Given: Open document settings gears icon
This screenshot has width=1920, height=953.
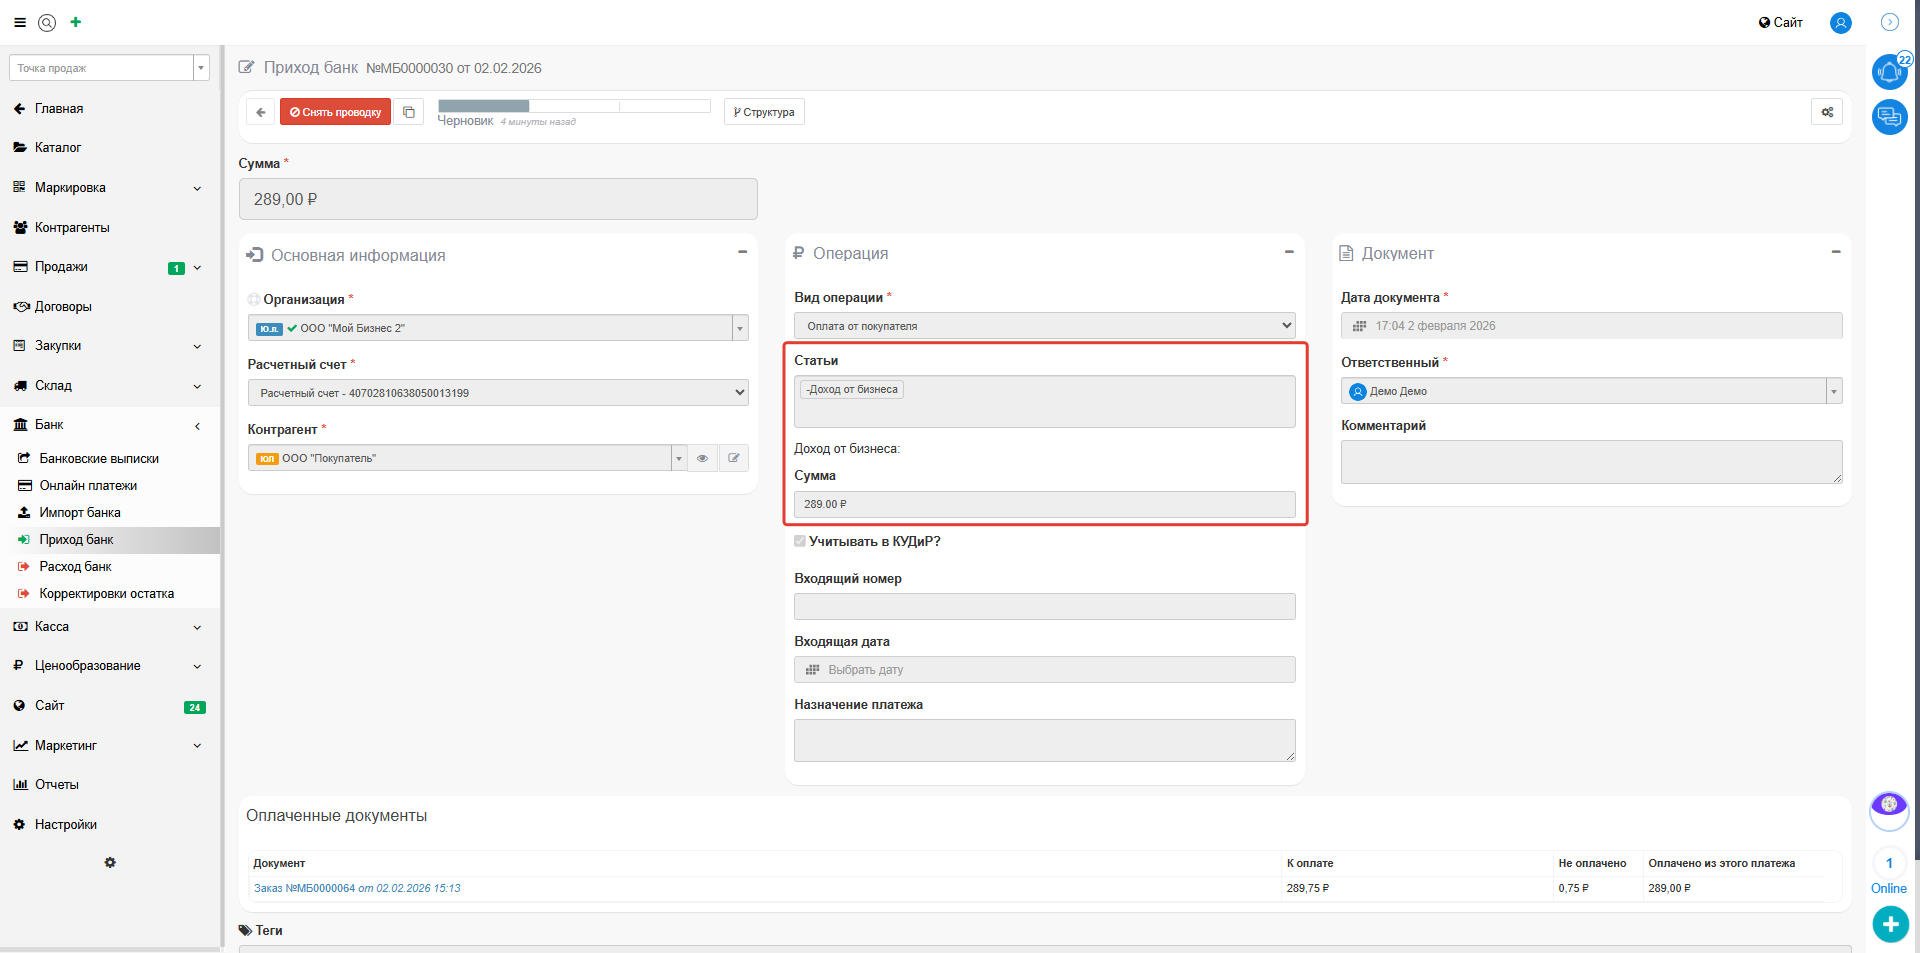Looking at the screenshot, I should tap(1826, 112).
